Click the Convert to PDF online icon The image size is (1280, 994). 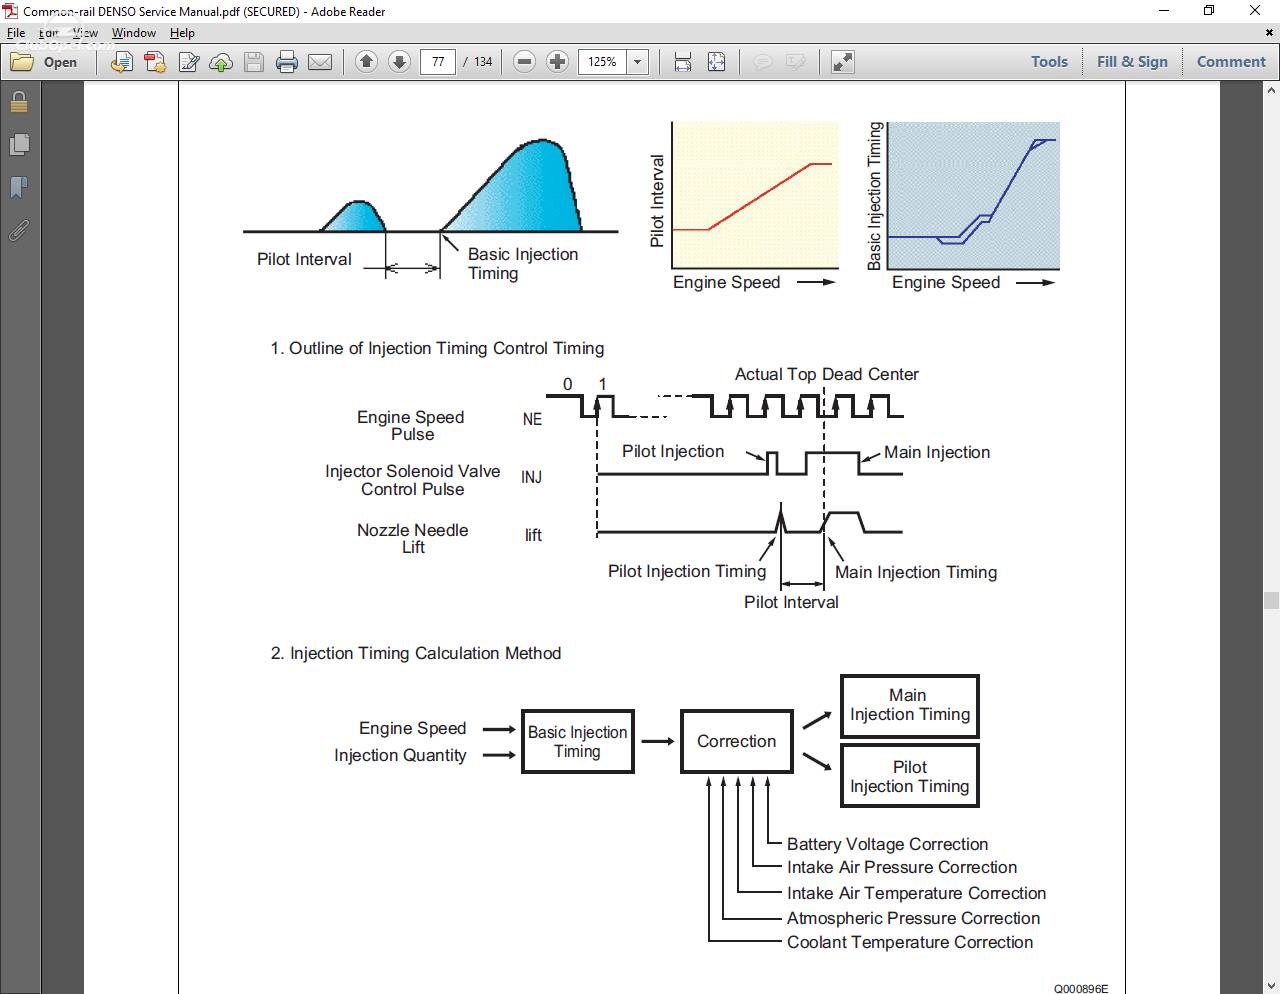point(121,62)
